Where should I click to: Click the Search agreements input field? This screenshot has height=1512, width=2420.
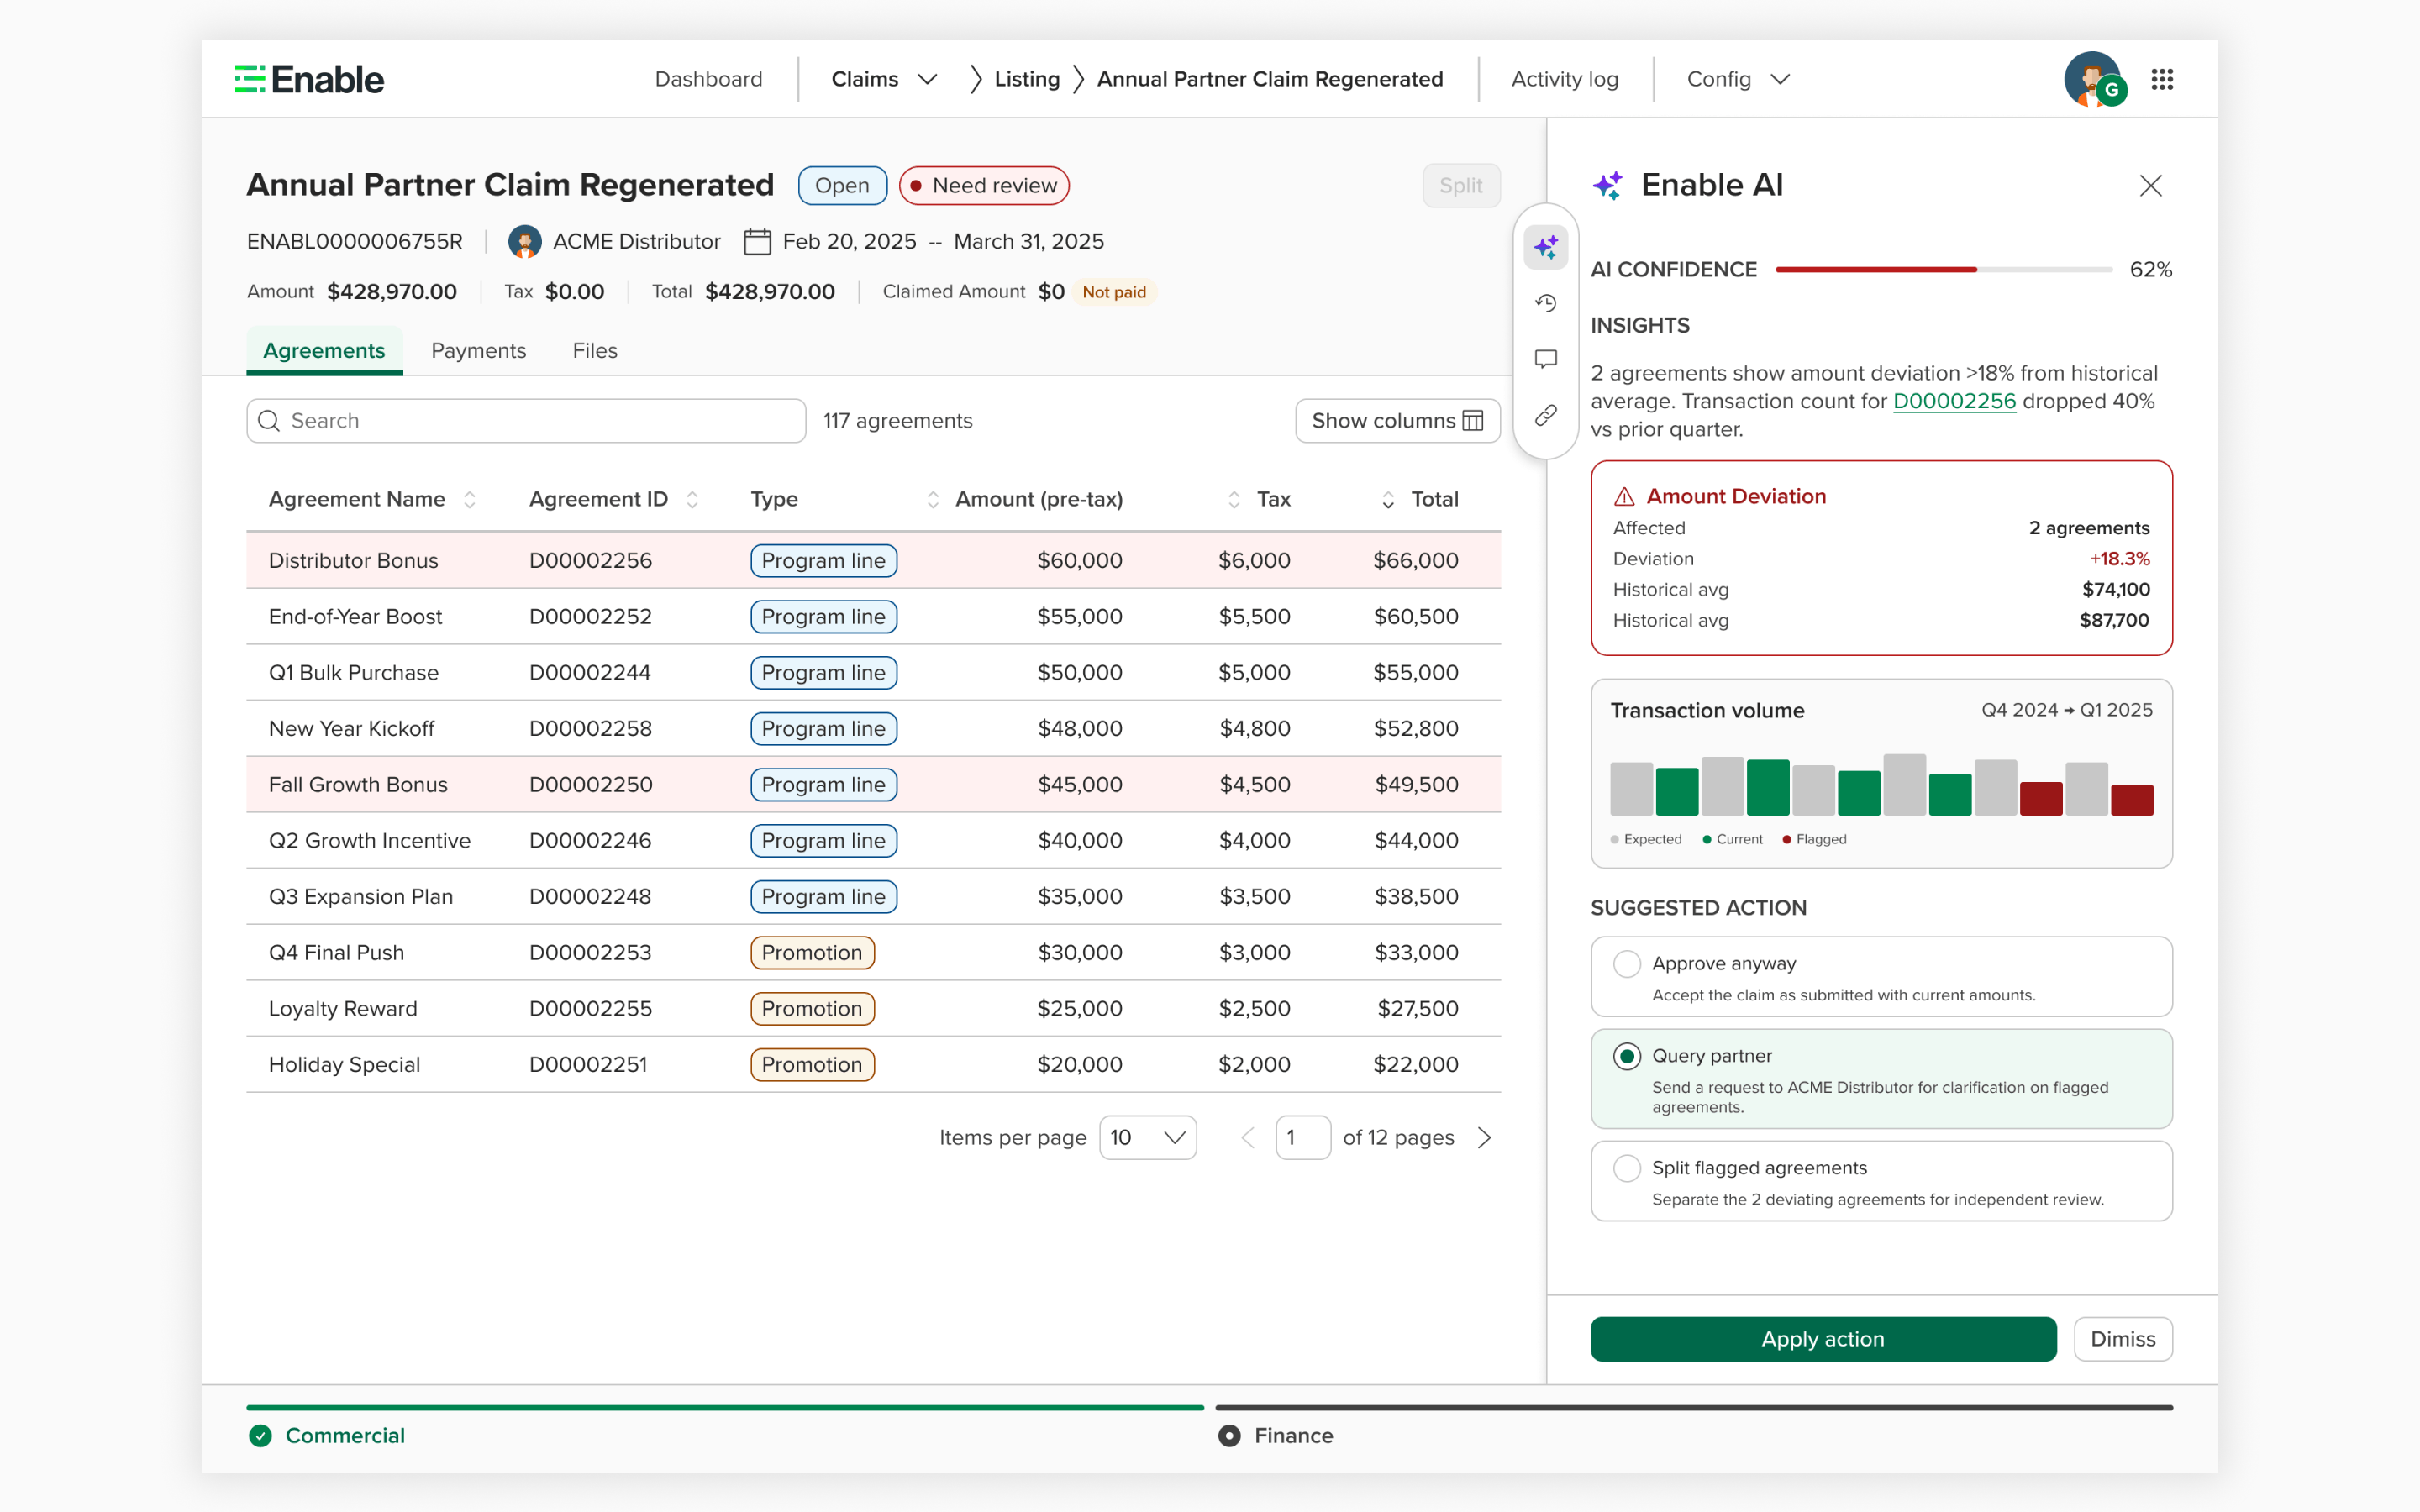pos(525,420)
